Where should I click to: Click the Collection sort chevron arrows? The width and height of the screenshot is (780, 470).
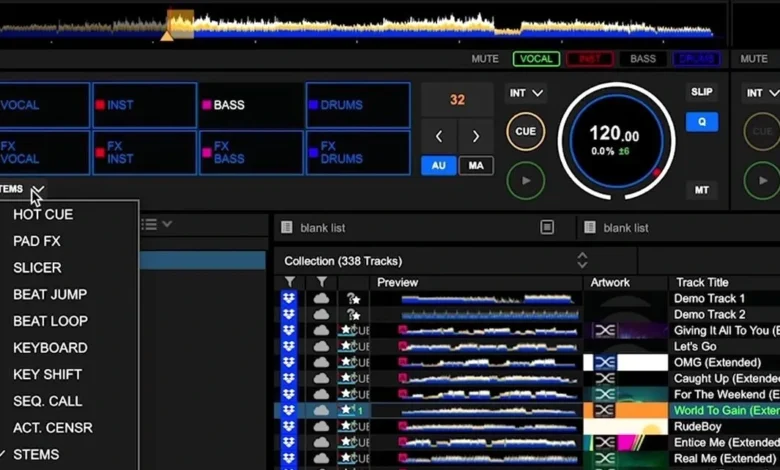[582, 260]
